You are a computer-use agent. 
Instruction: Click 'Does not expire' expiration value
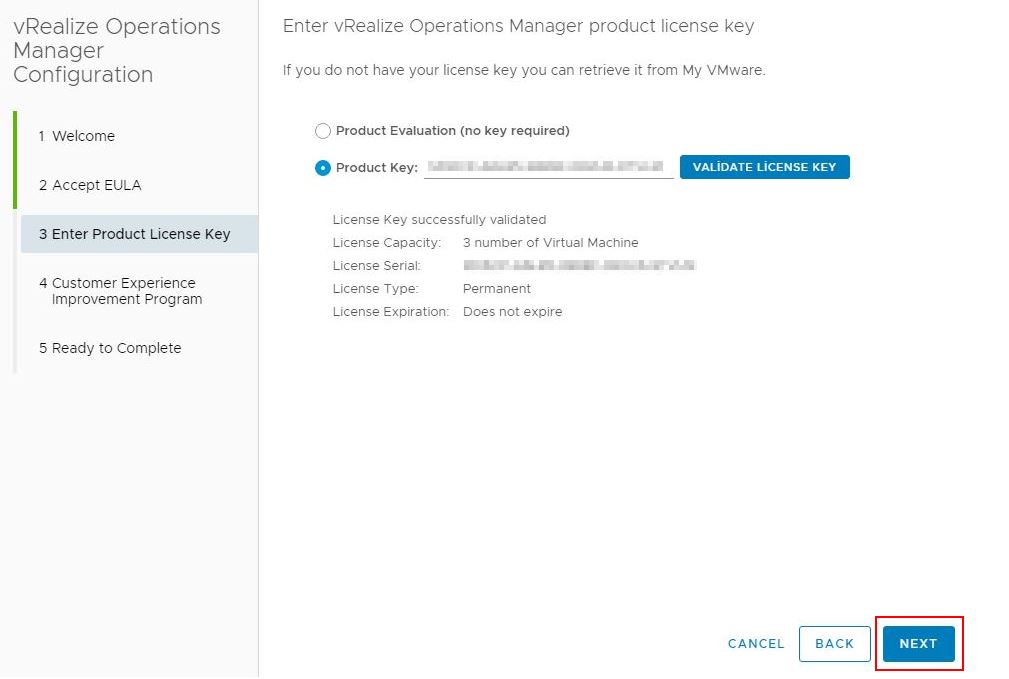coord(513,312)
